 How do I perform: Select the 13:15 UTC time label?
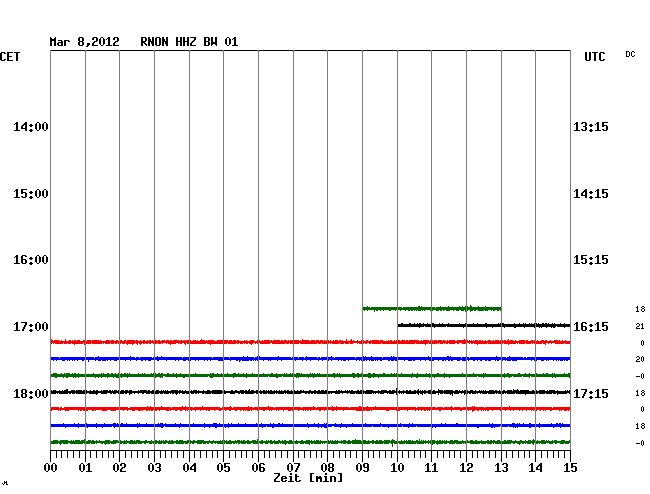591,127
